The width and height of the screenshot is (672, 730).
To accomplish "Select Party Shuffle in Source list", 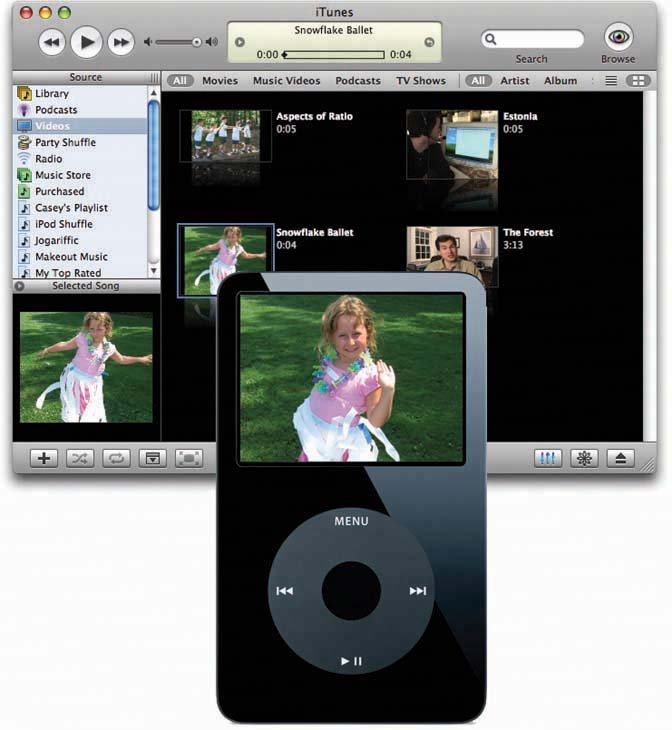I will [x=65, y=142].
